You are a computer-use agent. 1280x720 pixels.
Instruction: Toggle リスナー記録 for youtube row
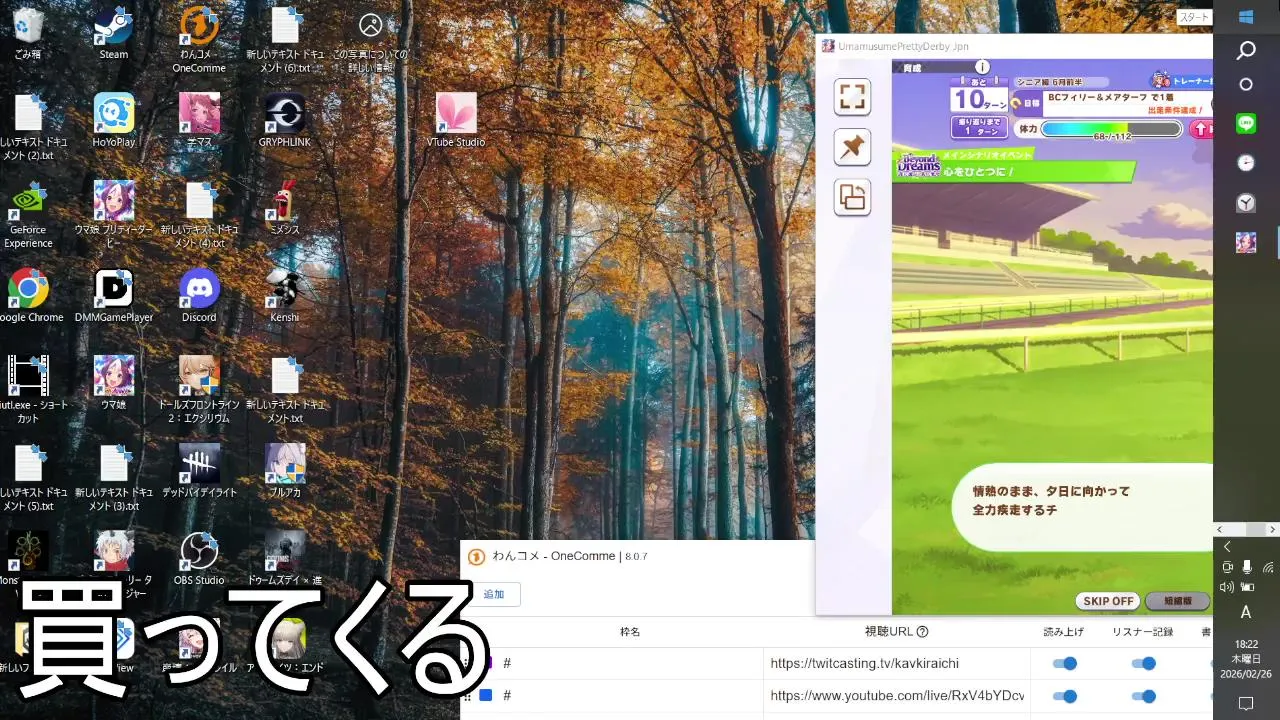coord(1143,696)
